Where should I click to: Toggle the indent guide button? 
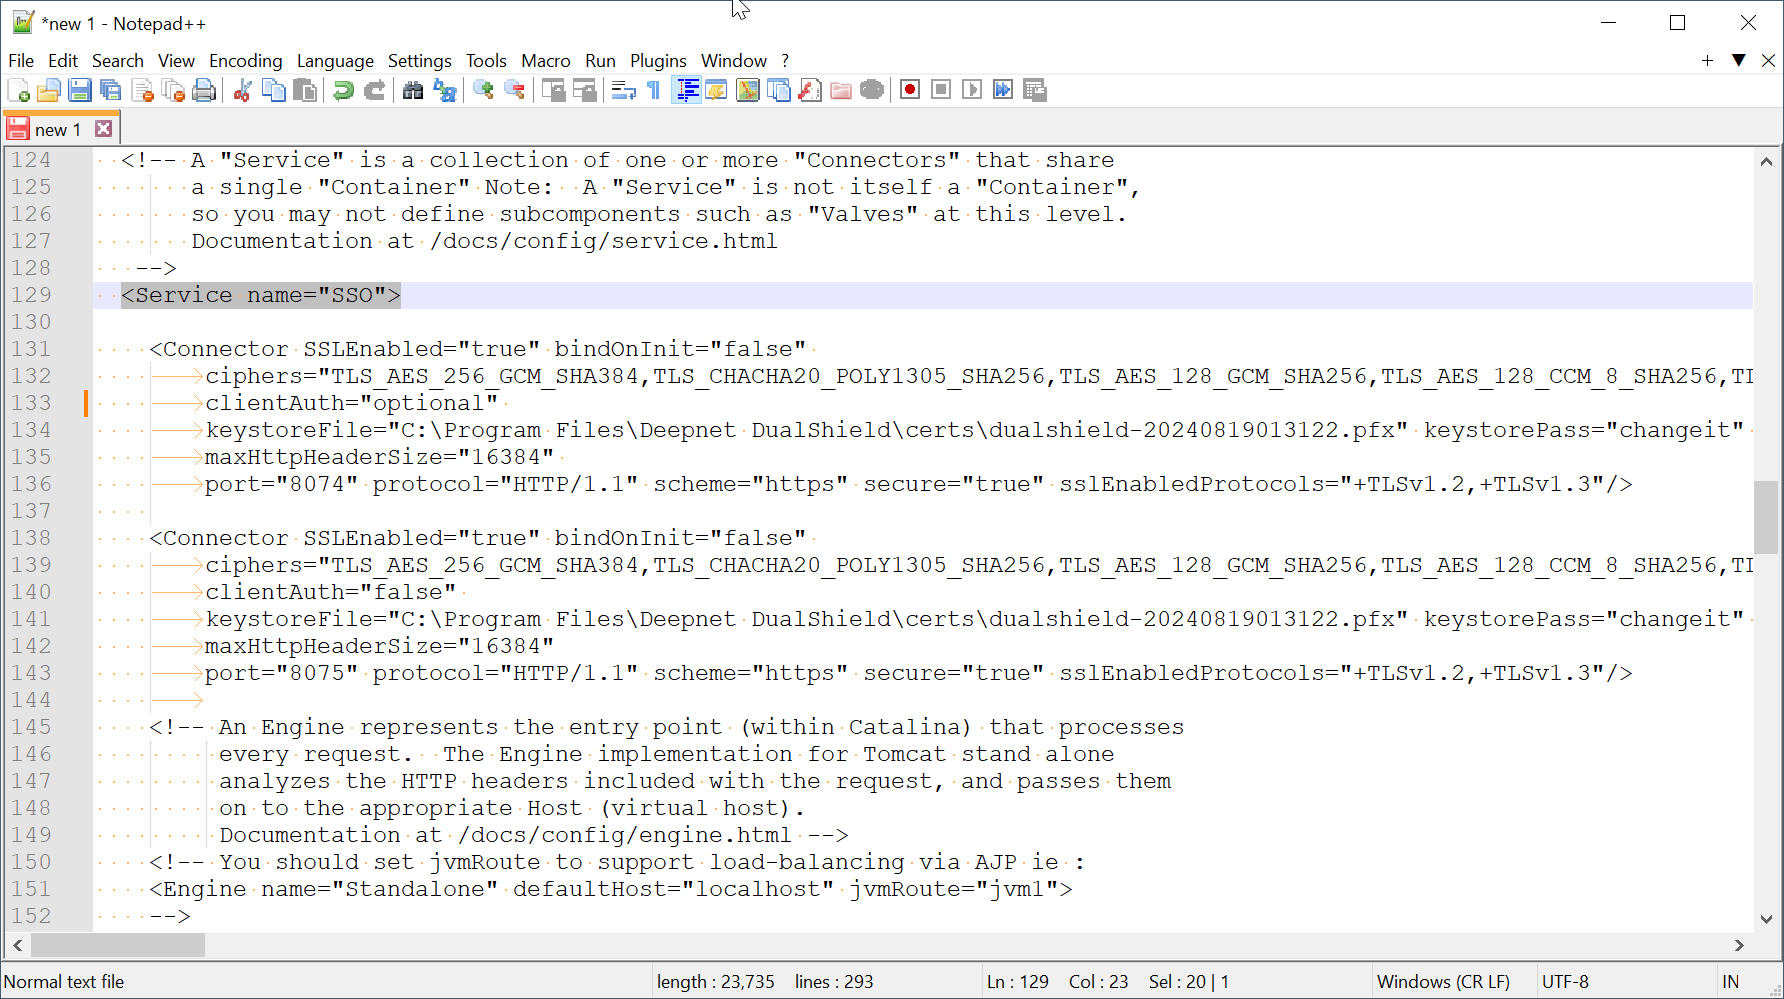[687, 90]
